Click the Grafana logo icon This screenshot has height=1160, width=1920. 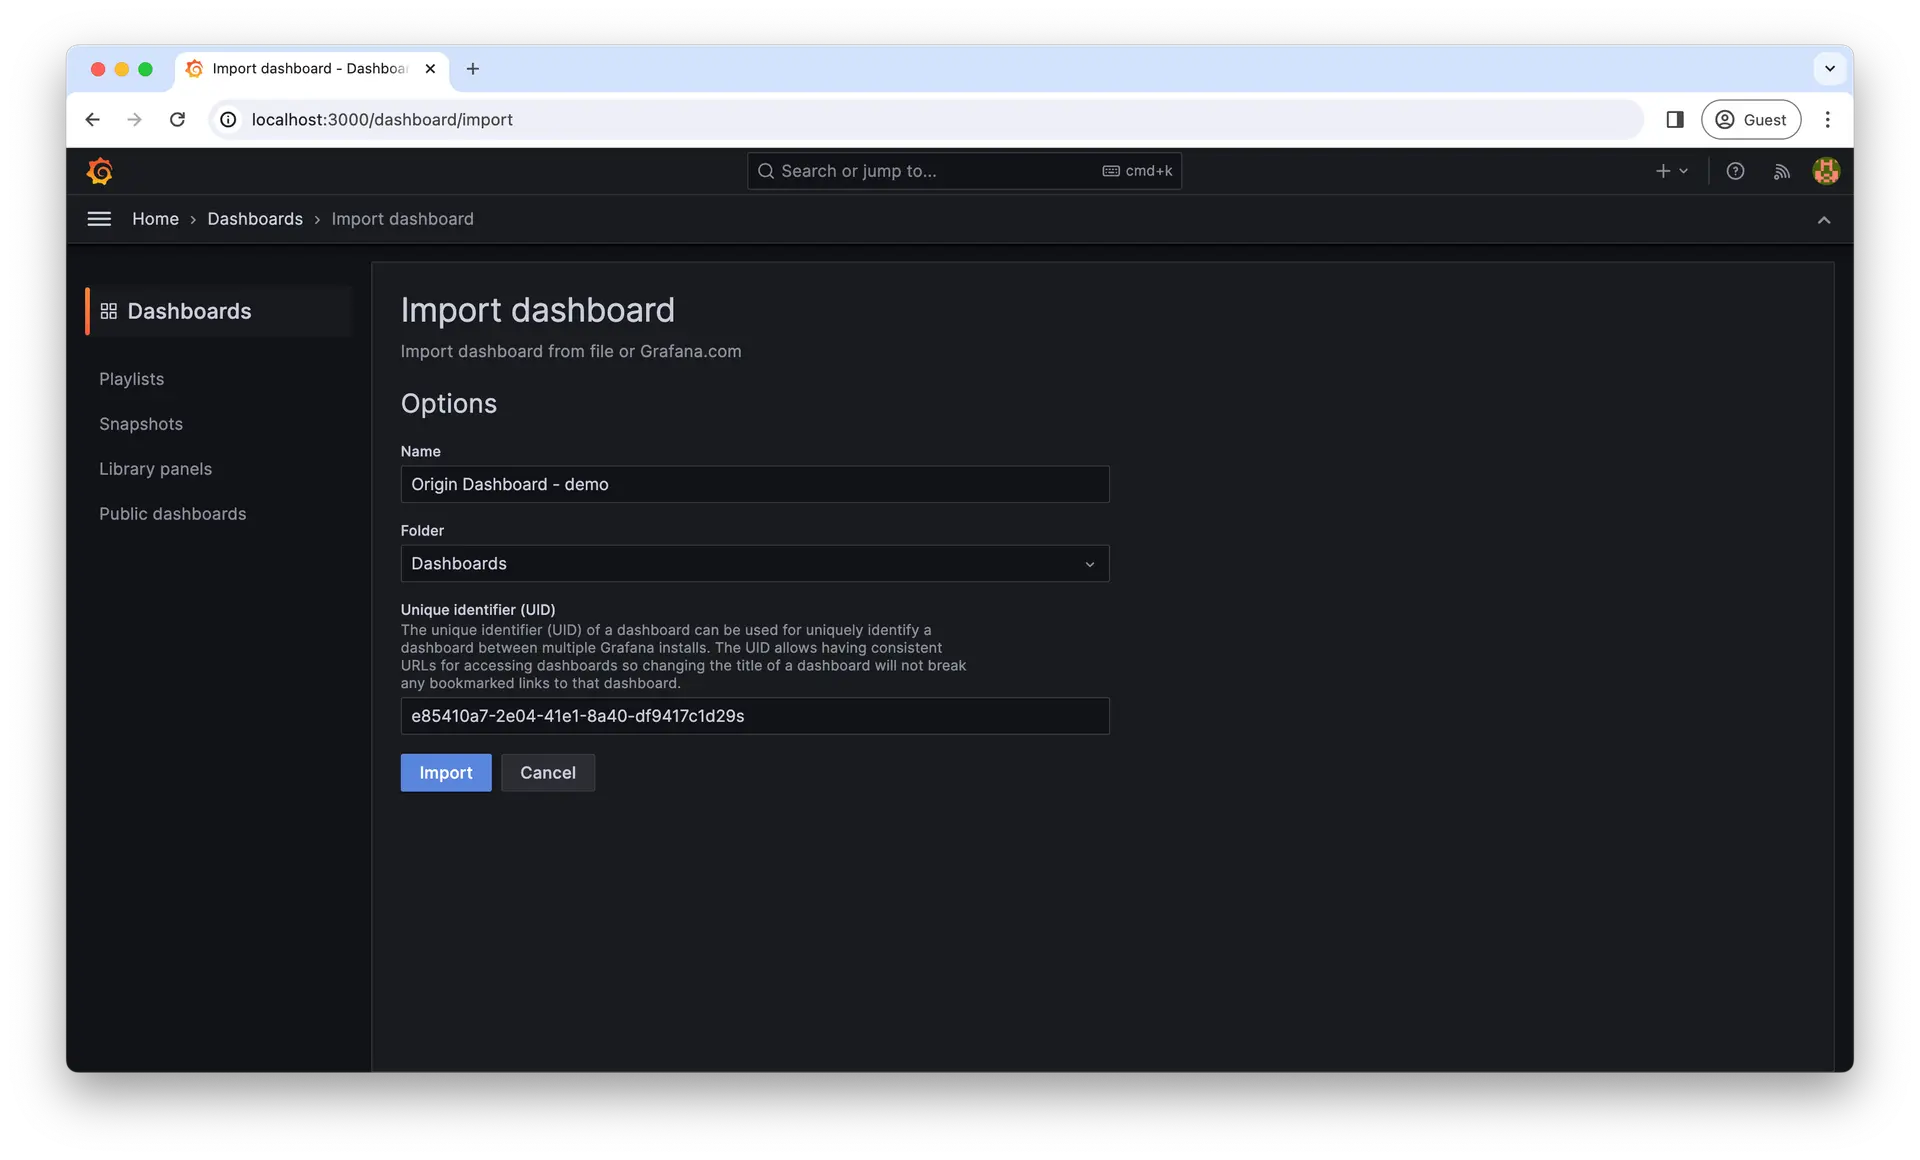coord(99,171)
